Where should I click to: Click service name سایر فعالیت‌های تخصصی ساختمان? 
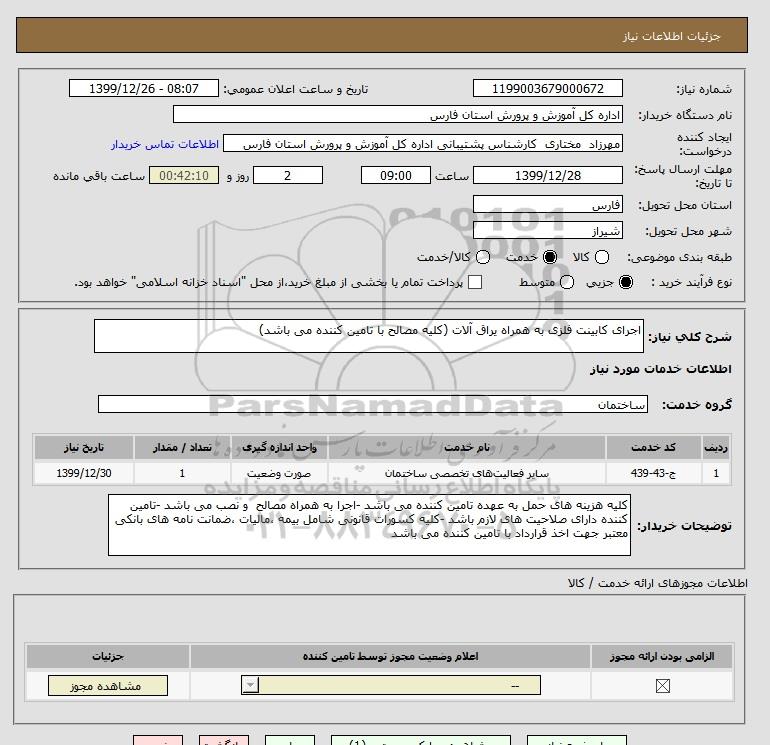(x=467, y=473)
